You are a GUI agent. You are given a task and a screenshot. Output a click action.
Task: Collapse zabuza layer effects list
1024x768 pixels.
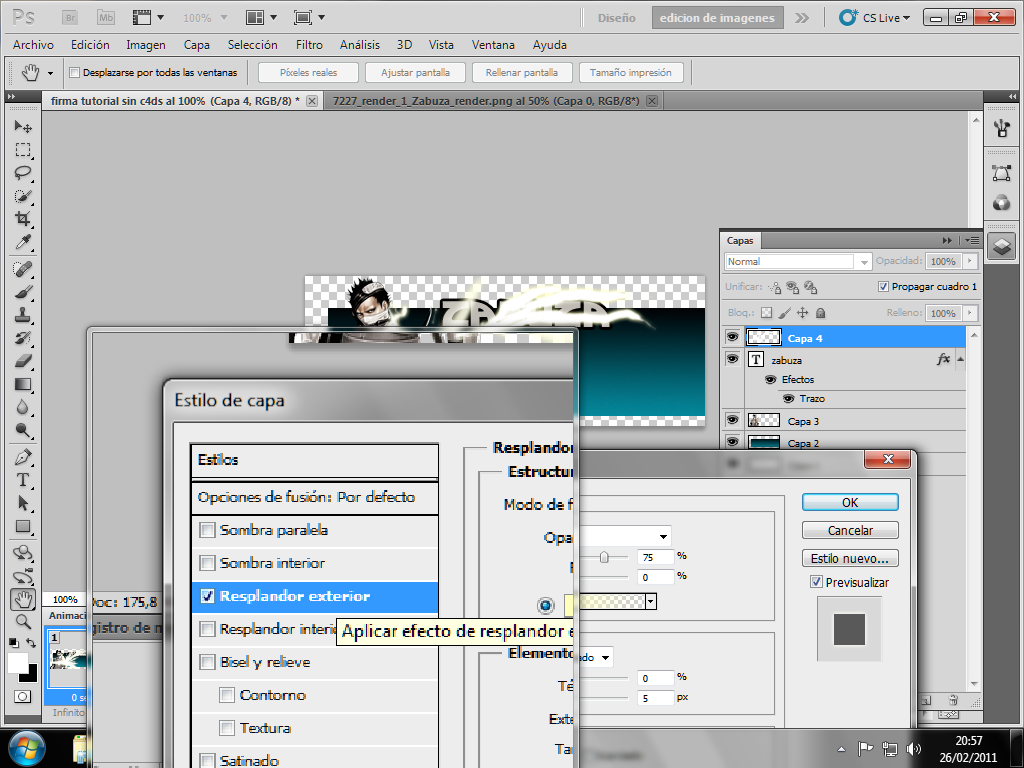(961, 359)
